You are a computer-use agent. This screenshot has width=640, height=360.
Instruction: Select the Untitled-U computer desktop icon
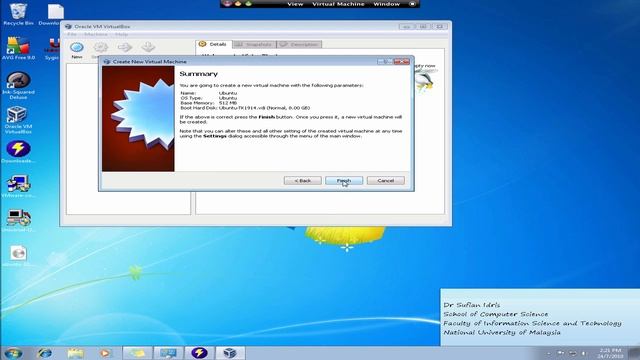point(18,220)
